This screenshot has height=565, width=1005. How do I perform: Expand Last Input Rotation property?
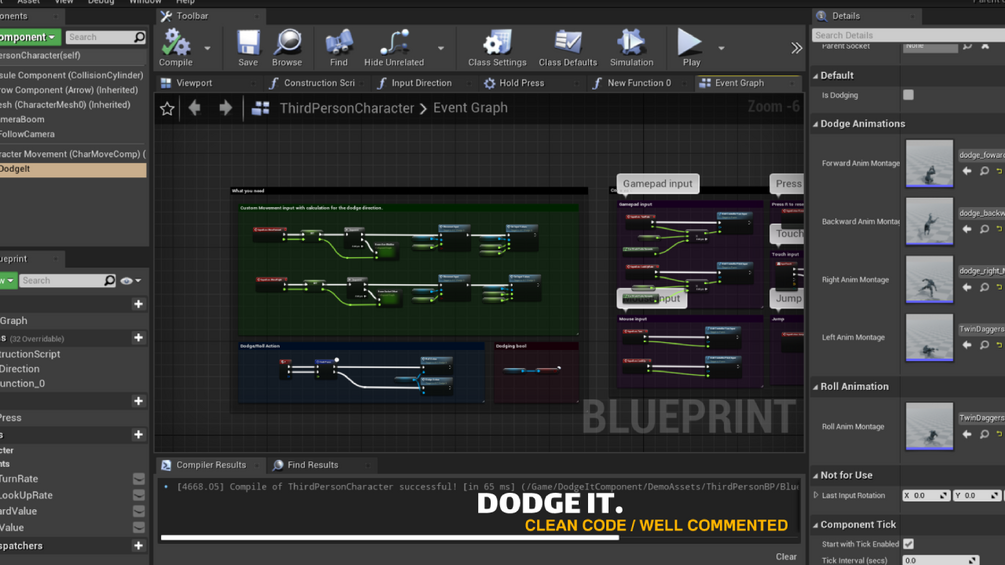816,495
